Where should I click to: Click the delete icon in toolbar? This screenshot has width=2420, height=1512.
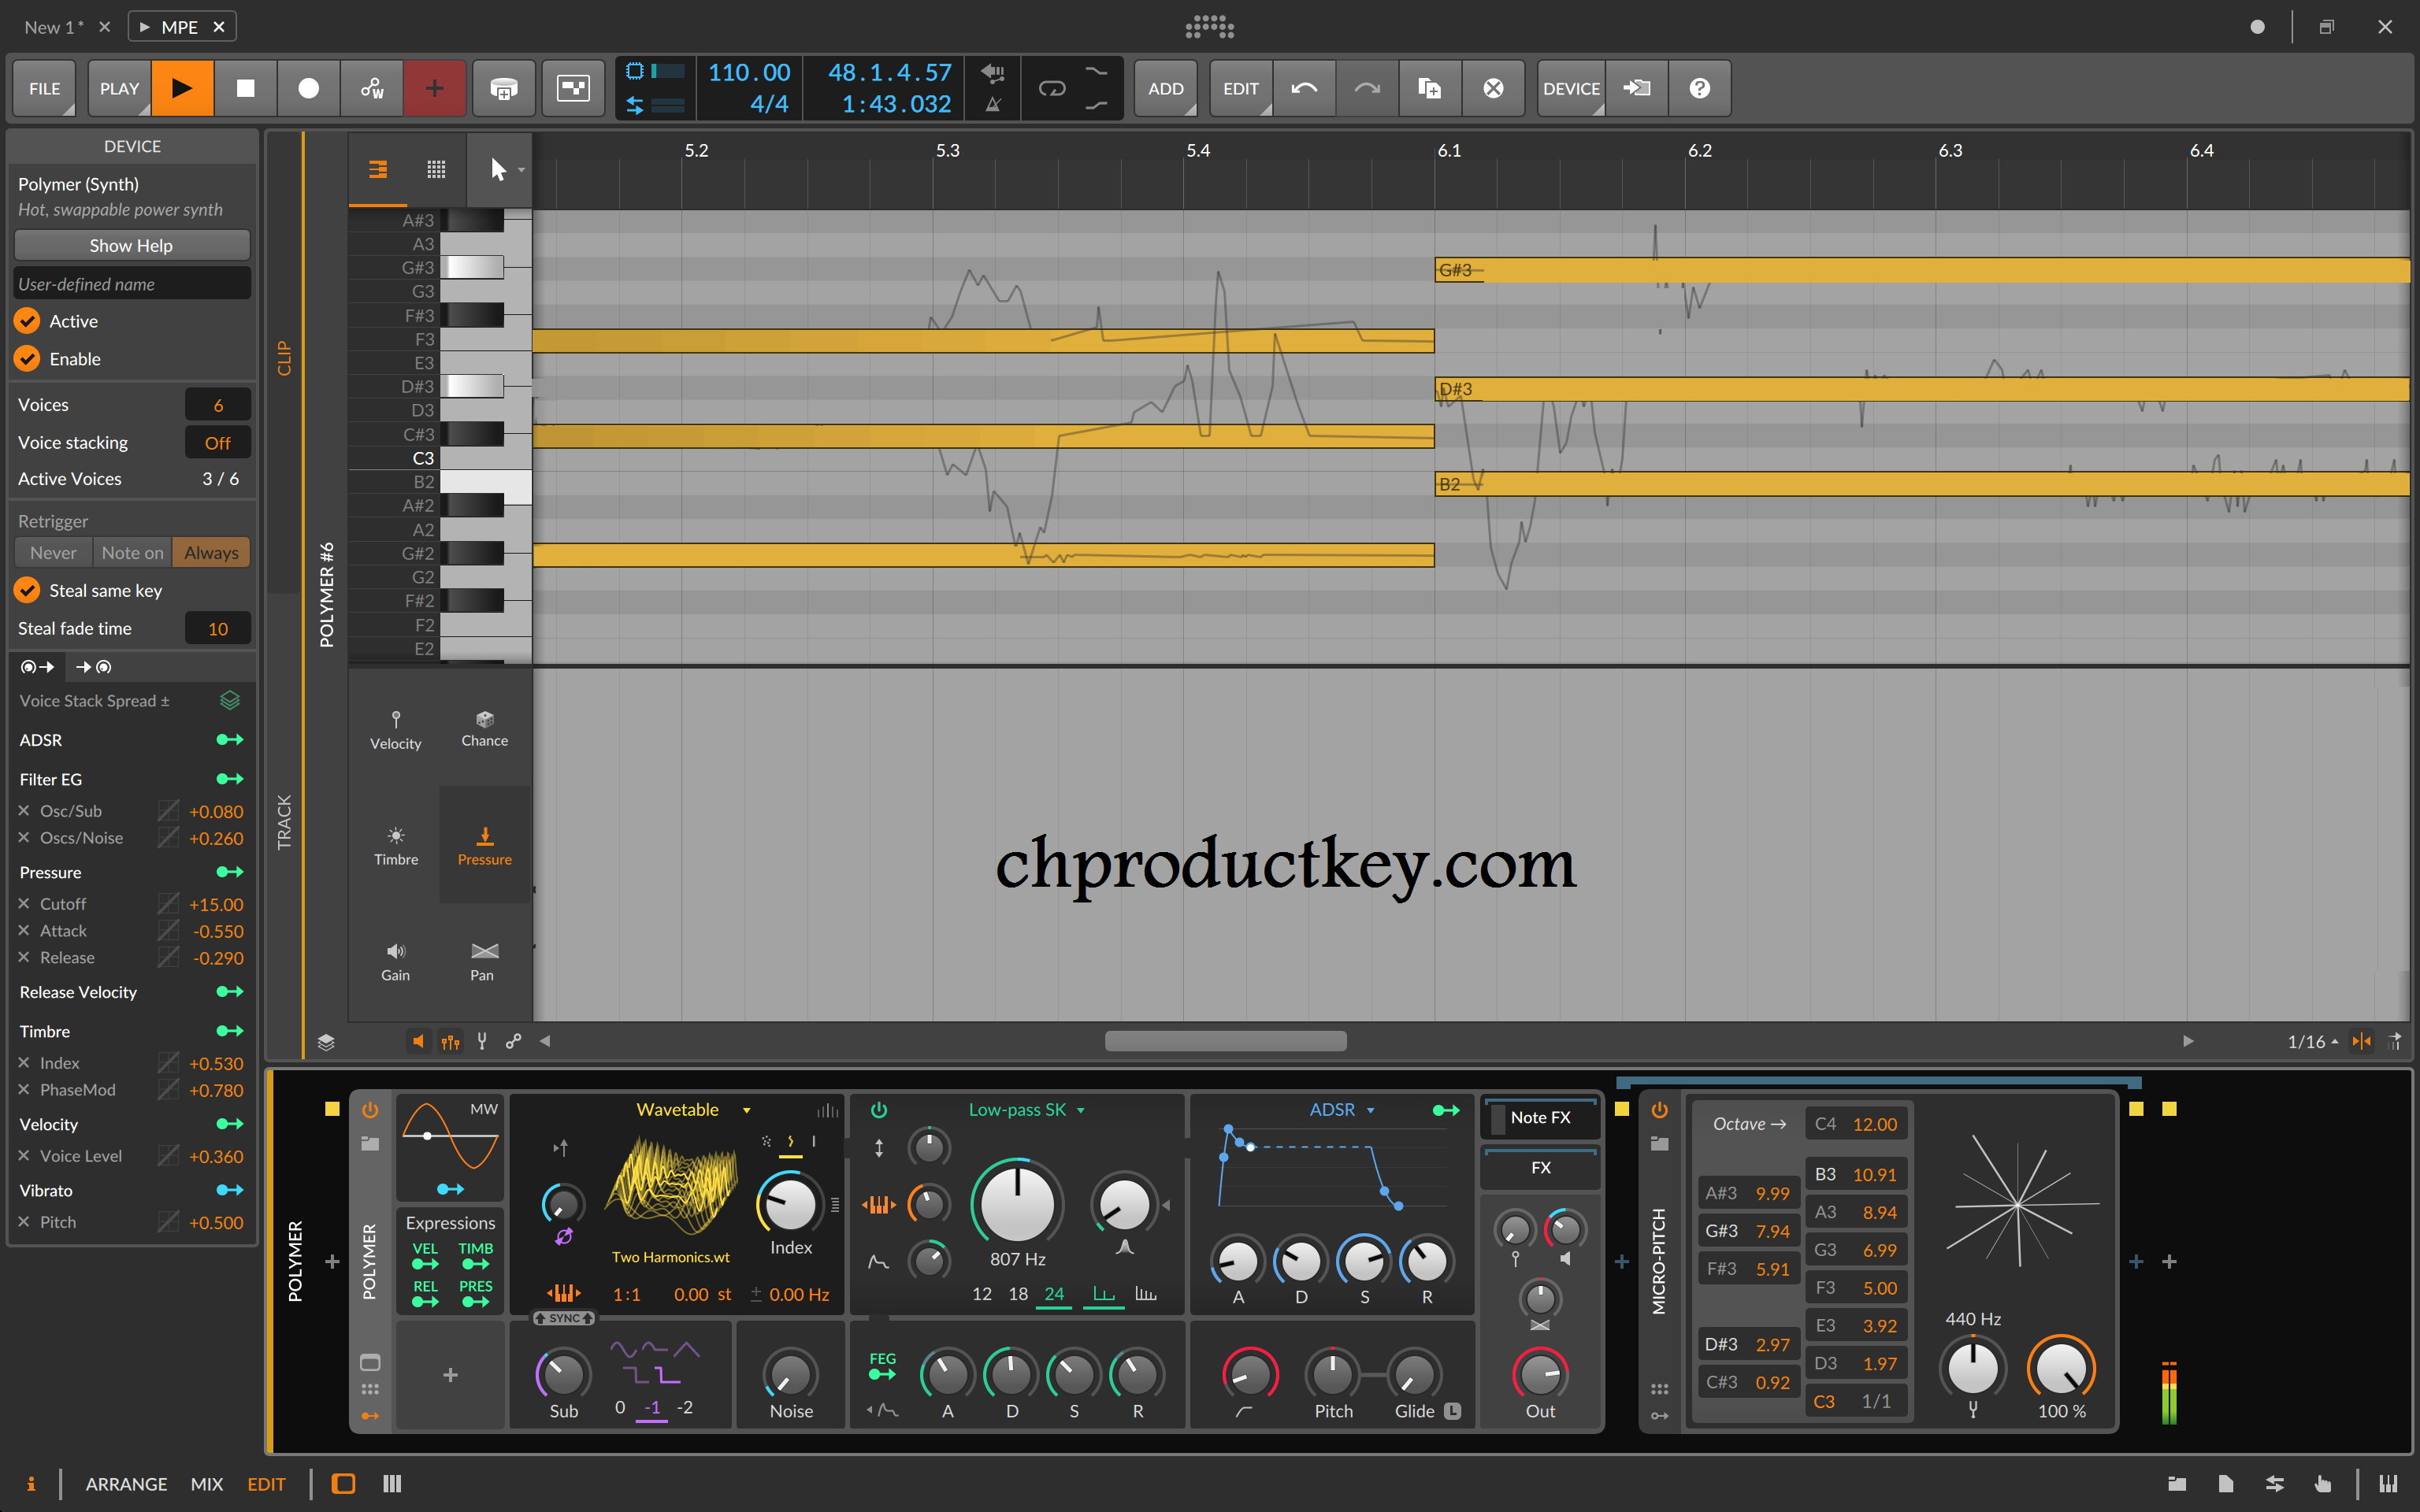(1493, 88)
